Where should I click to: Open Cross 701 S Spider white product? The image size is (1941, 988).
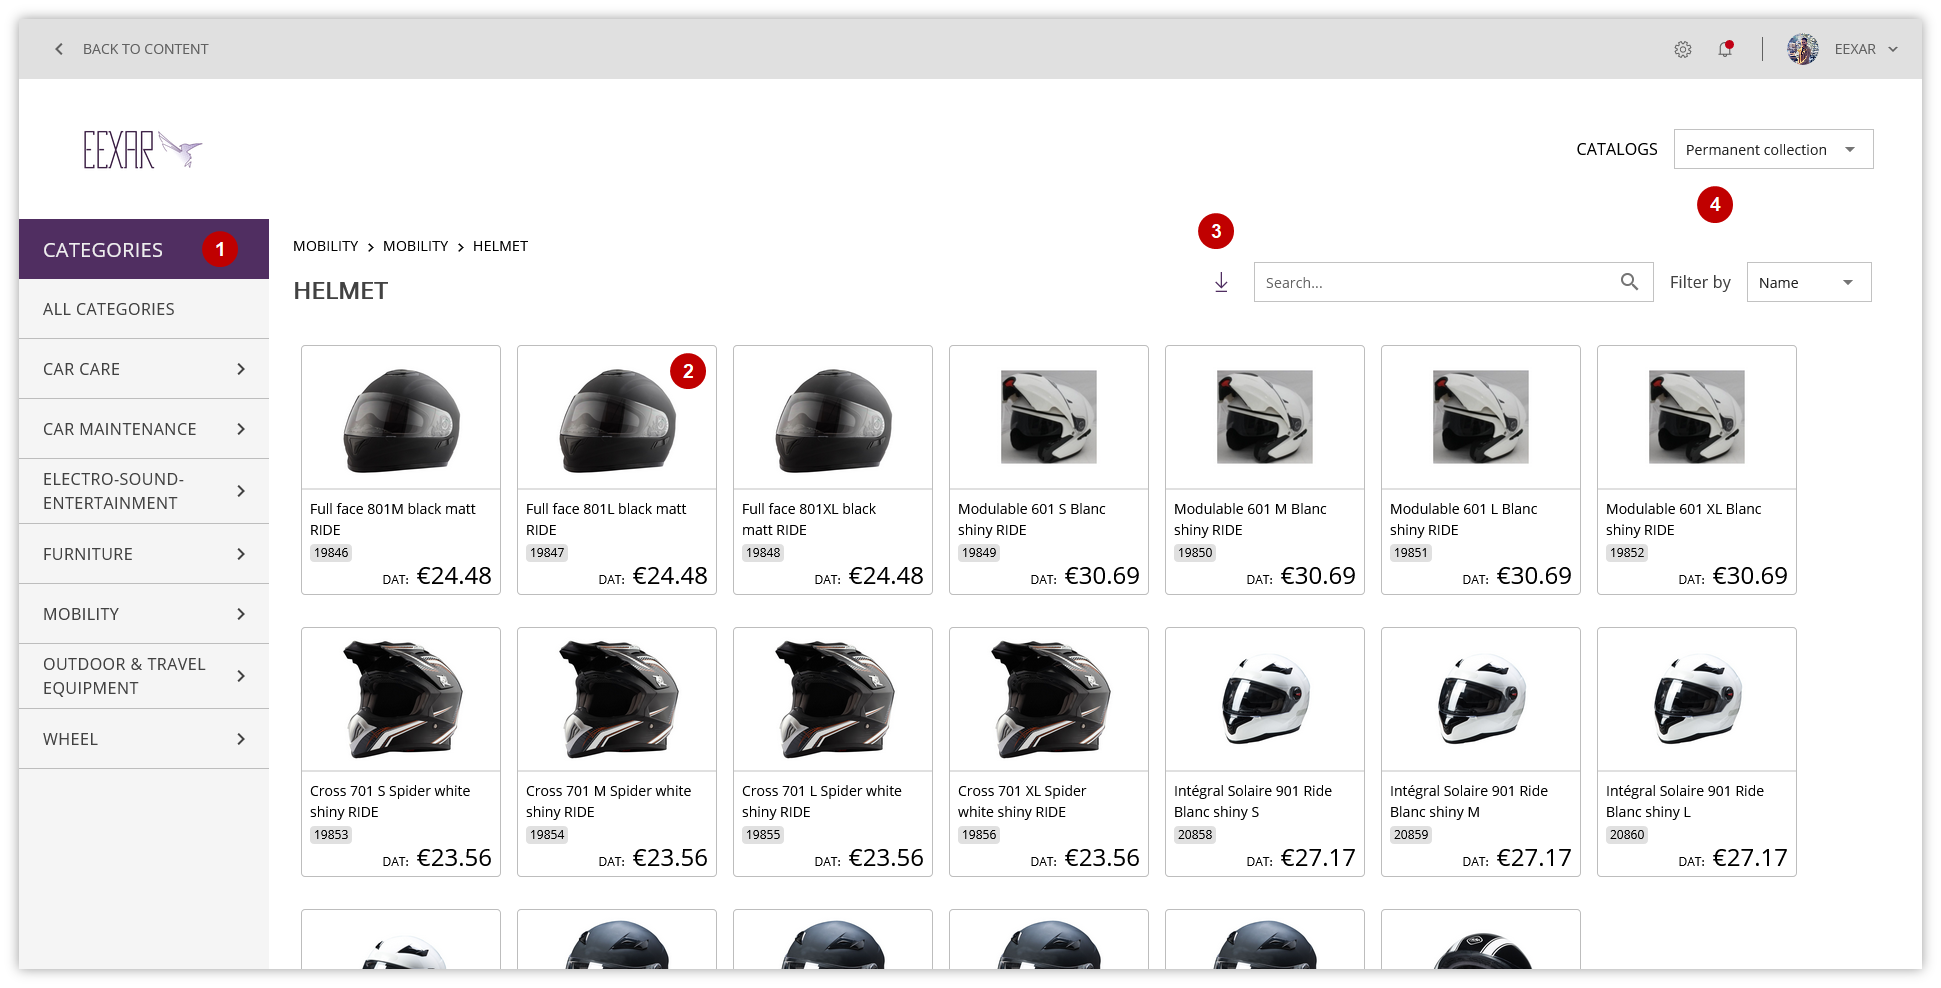click(x=401, y=752)
